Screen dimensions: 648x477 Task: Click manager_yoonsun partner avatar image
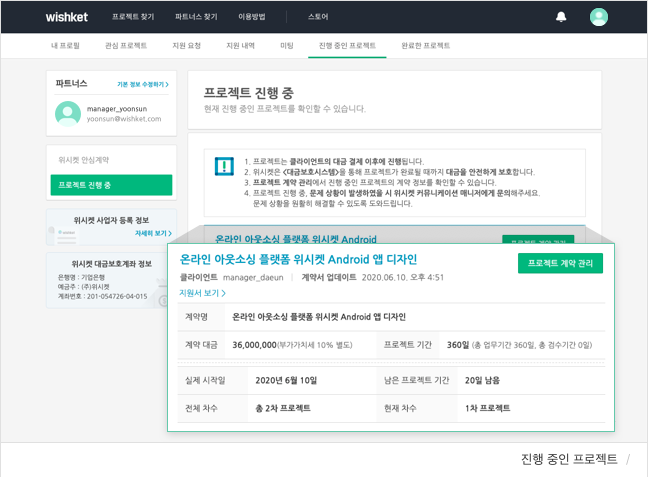pyautogui.click(x=67, y=114)
